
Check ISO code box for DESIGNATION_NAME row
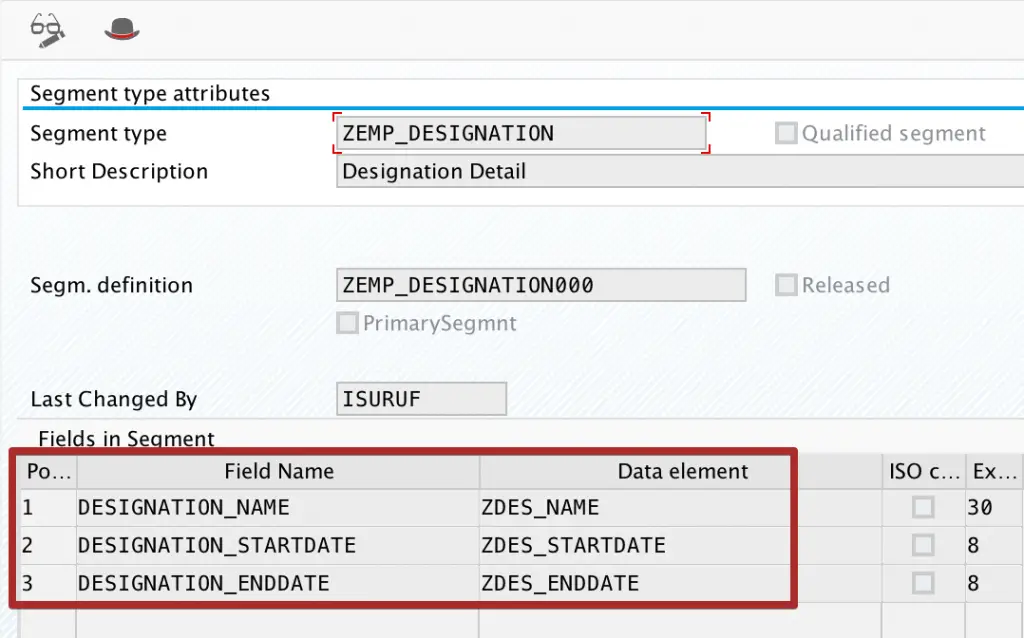[923, 507]
